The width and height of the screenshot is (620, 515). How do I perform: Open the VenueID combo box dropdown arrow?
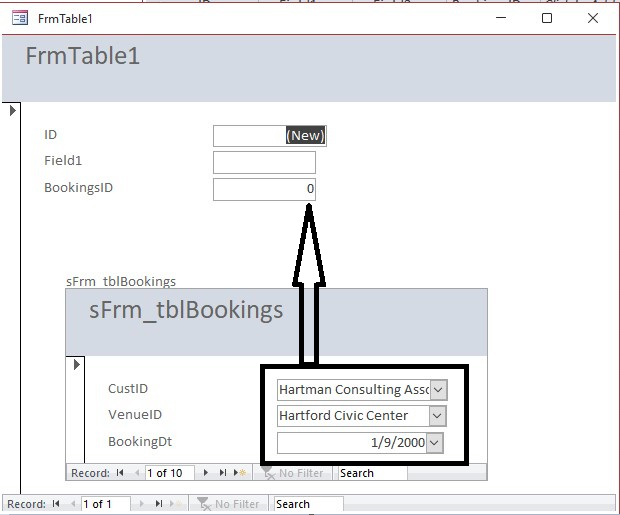[x=437, y=416]
